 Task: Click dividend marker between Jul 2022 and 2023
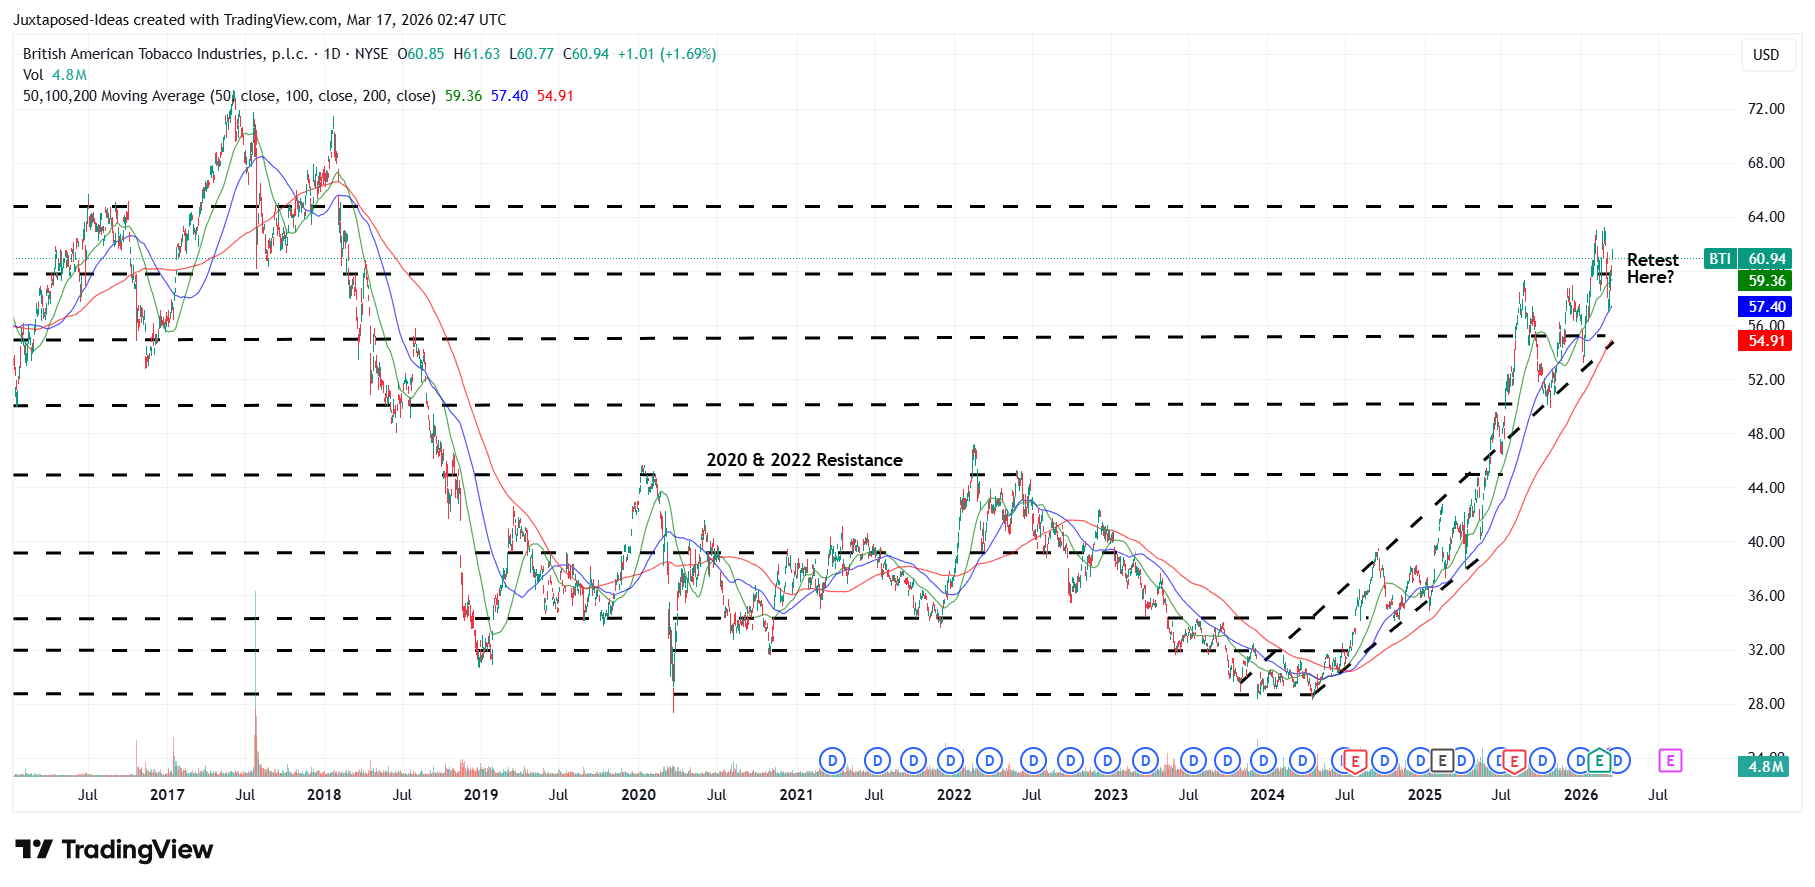point(1070,761)
